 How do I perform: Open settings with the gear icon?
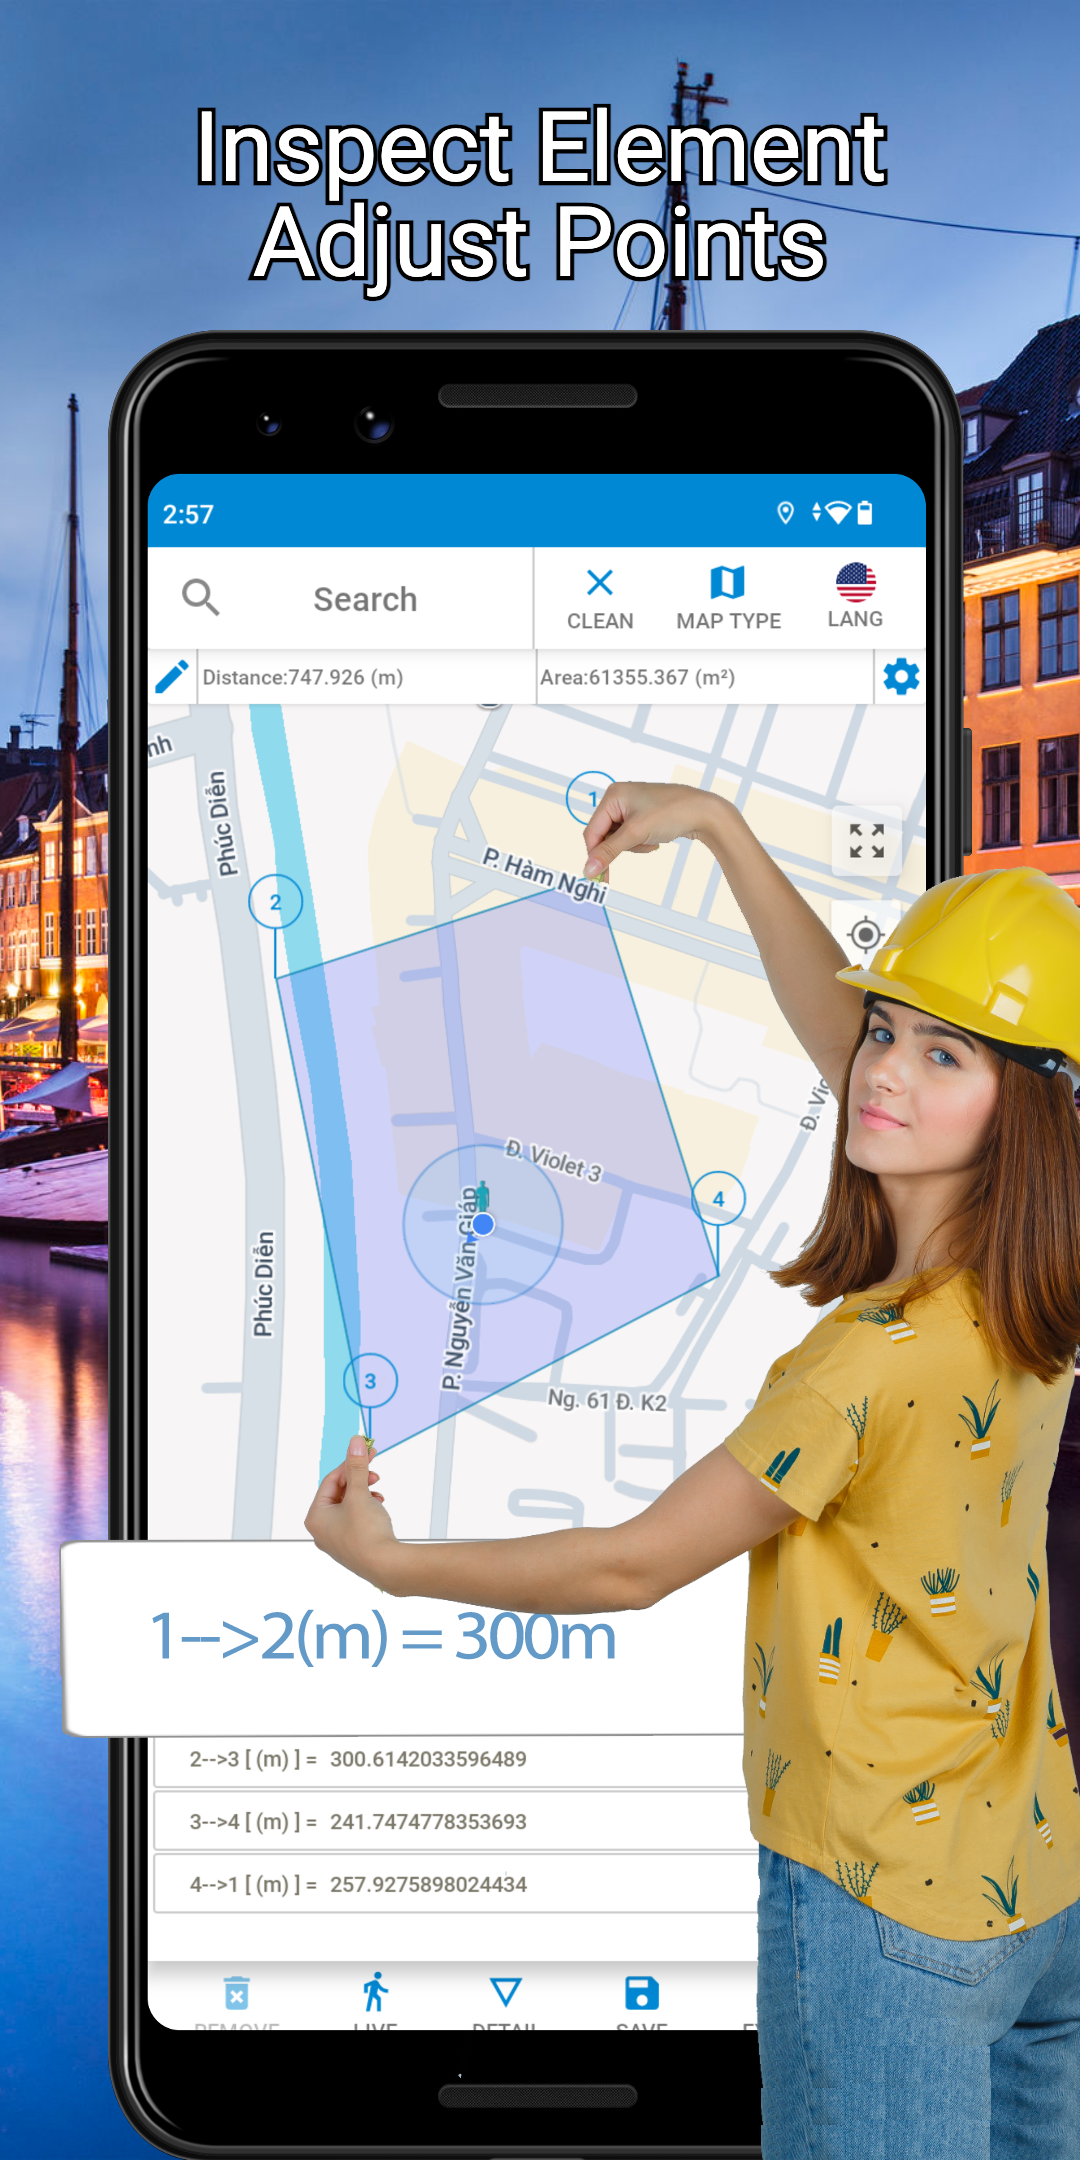click(901, 677)
